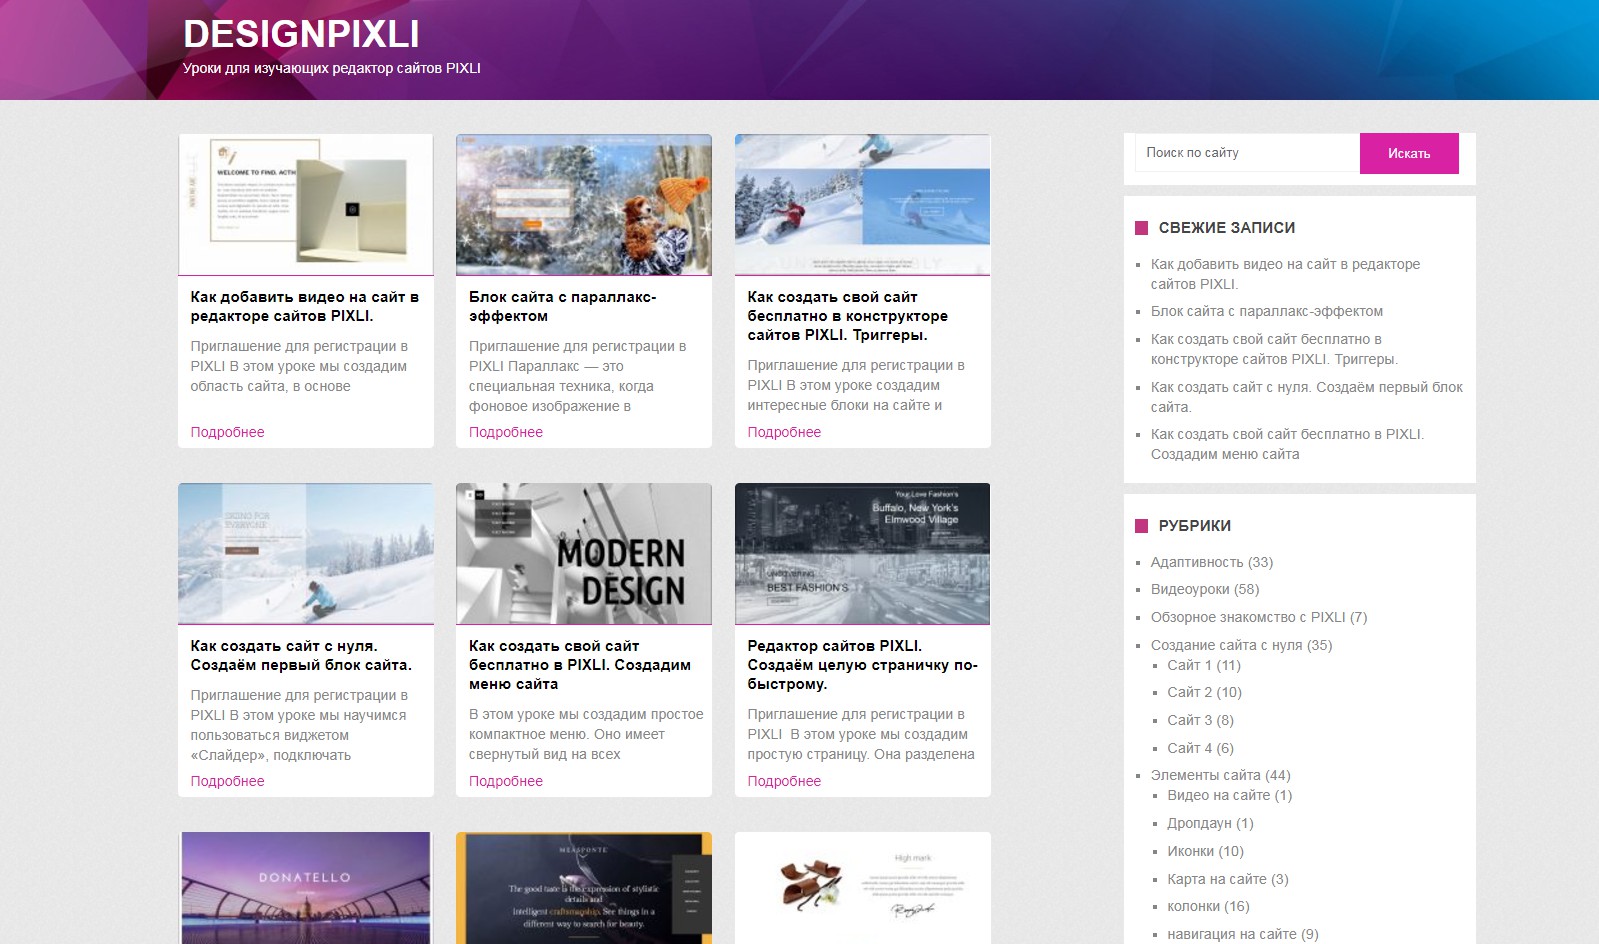Open sidebar recent post Создадим меню сайта
Screen dimensions: 1599x944
[1287, 444]
